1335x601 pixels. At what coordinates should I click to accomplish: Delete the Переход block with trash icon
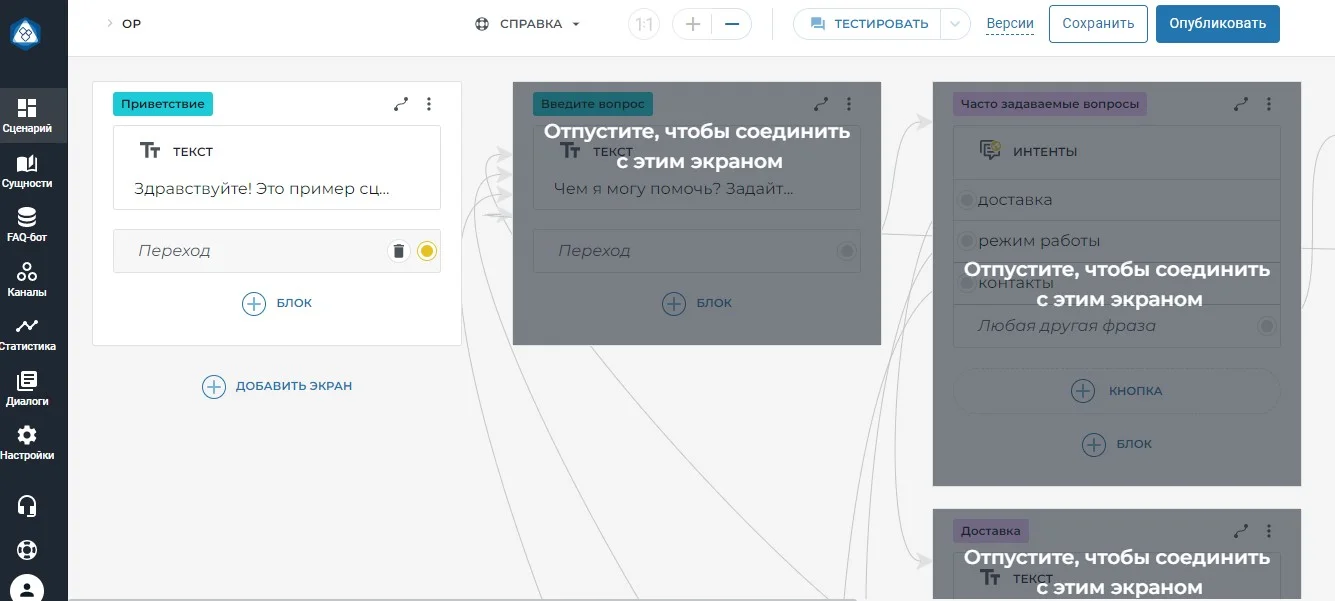(399, 251)
